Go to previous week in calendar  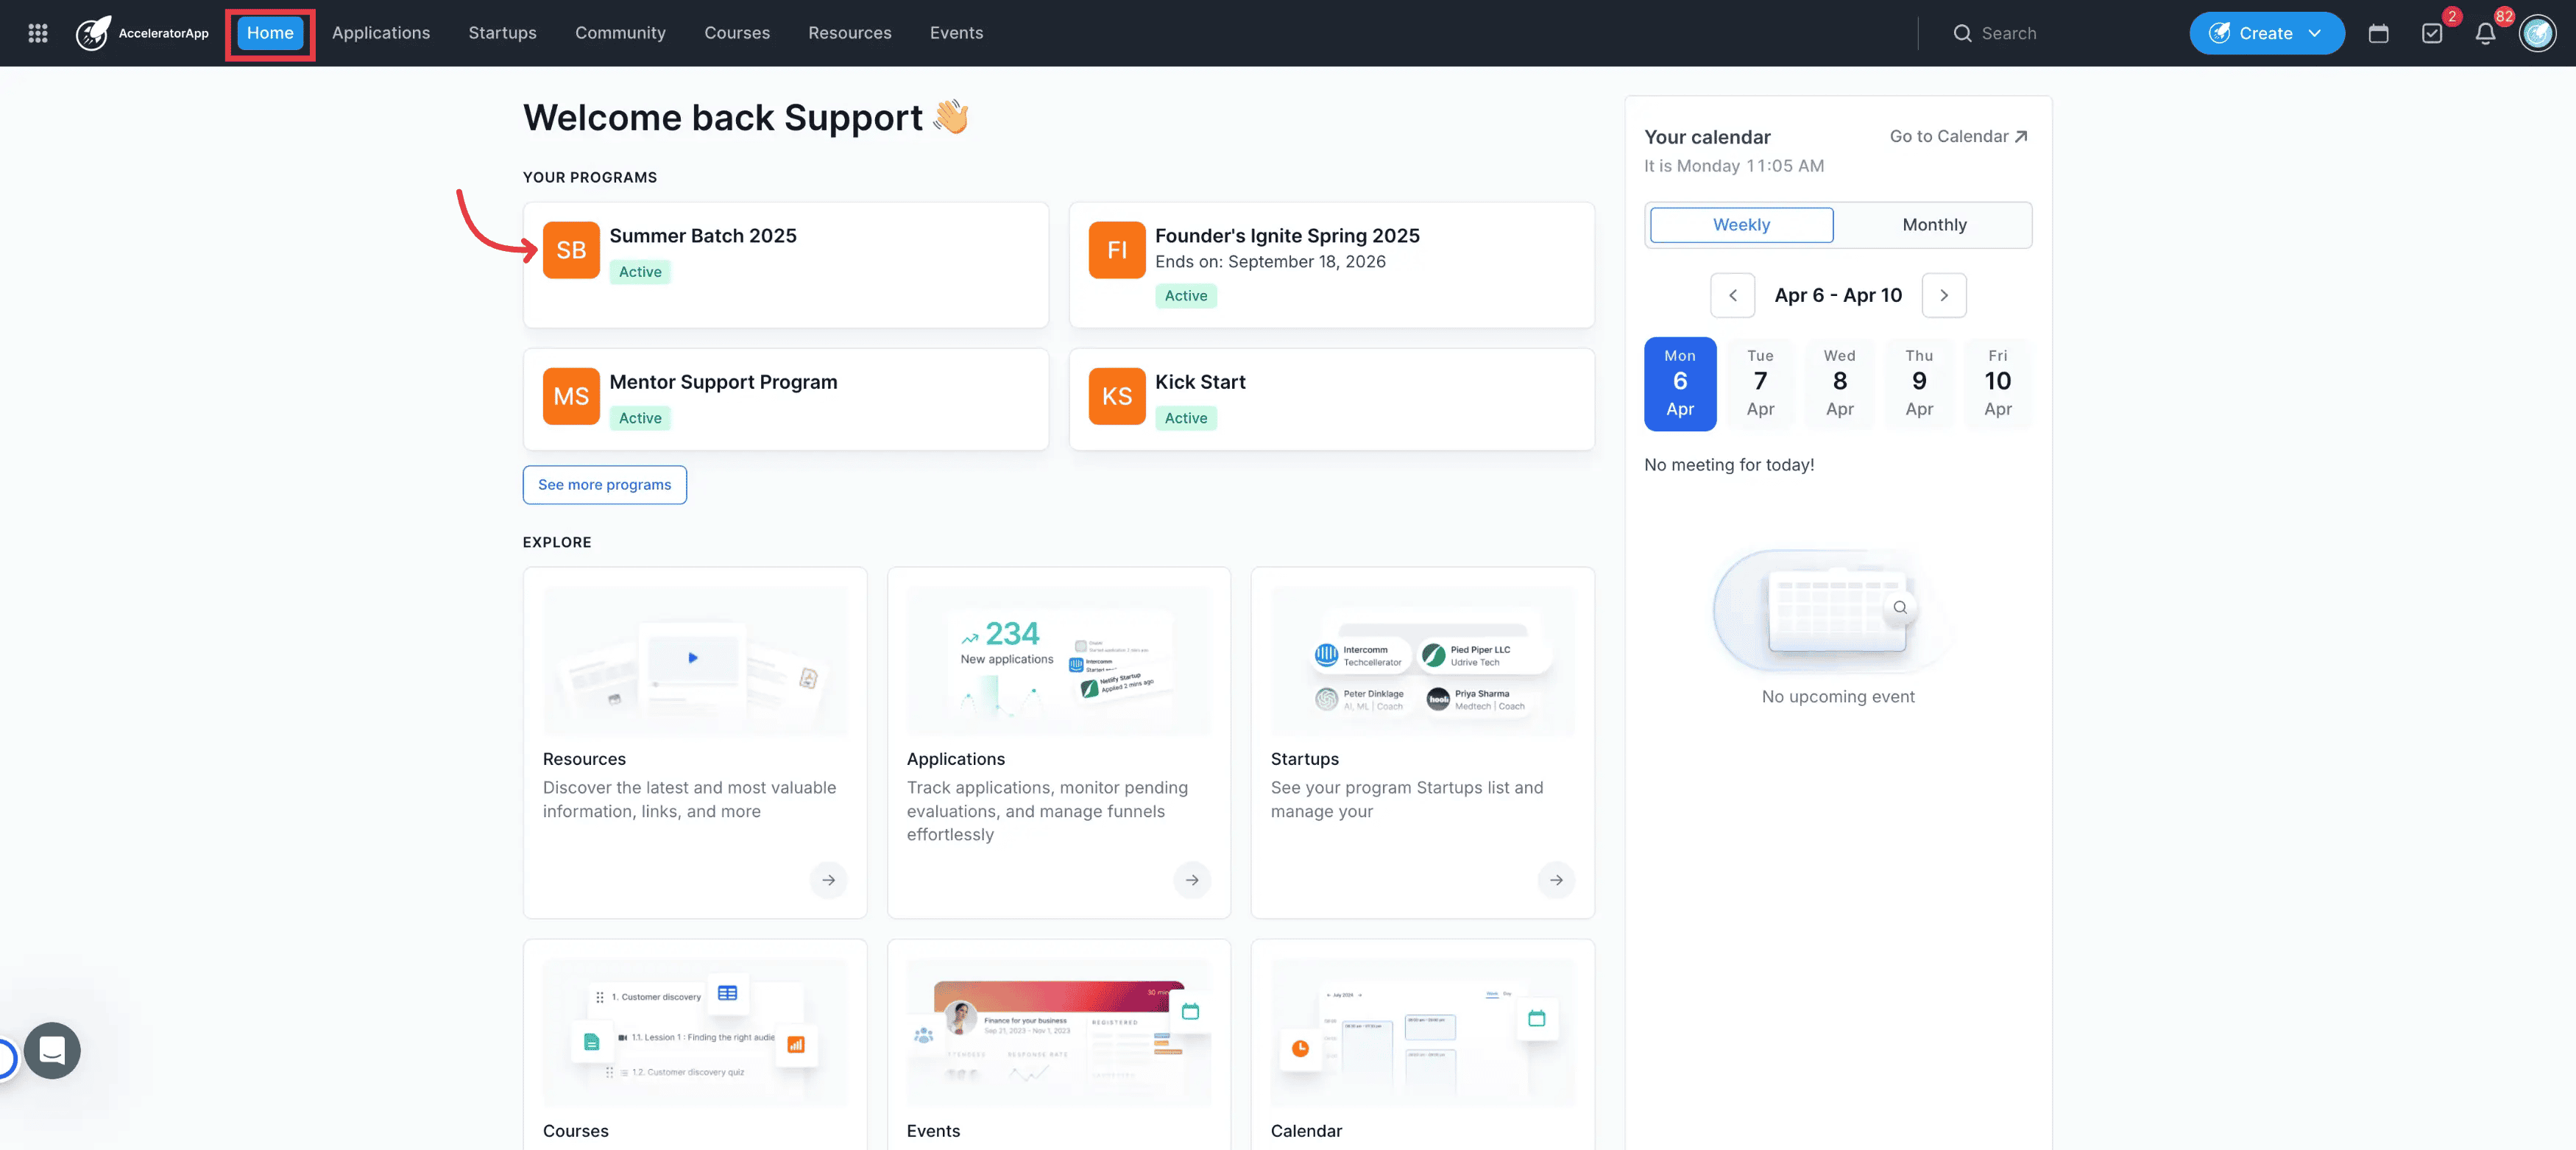(x=1732, y=295)
